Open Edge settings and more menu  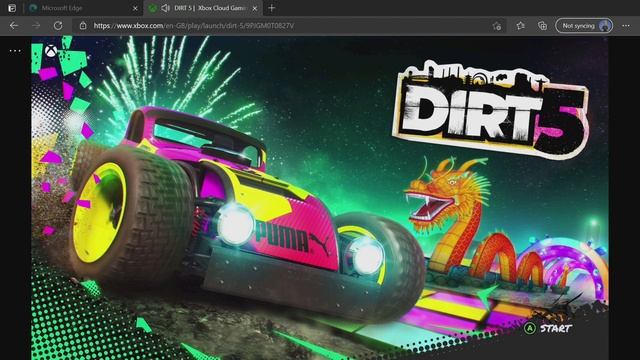point(626,26)
